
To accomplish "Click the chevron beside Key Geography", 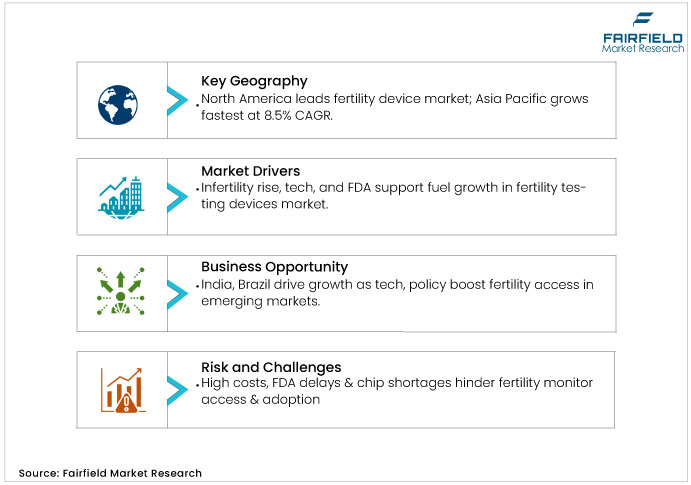I will [177, 100].
